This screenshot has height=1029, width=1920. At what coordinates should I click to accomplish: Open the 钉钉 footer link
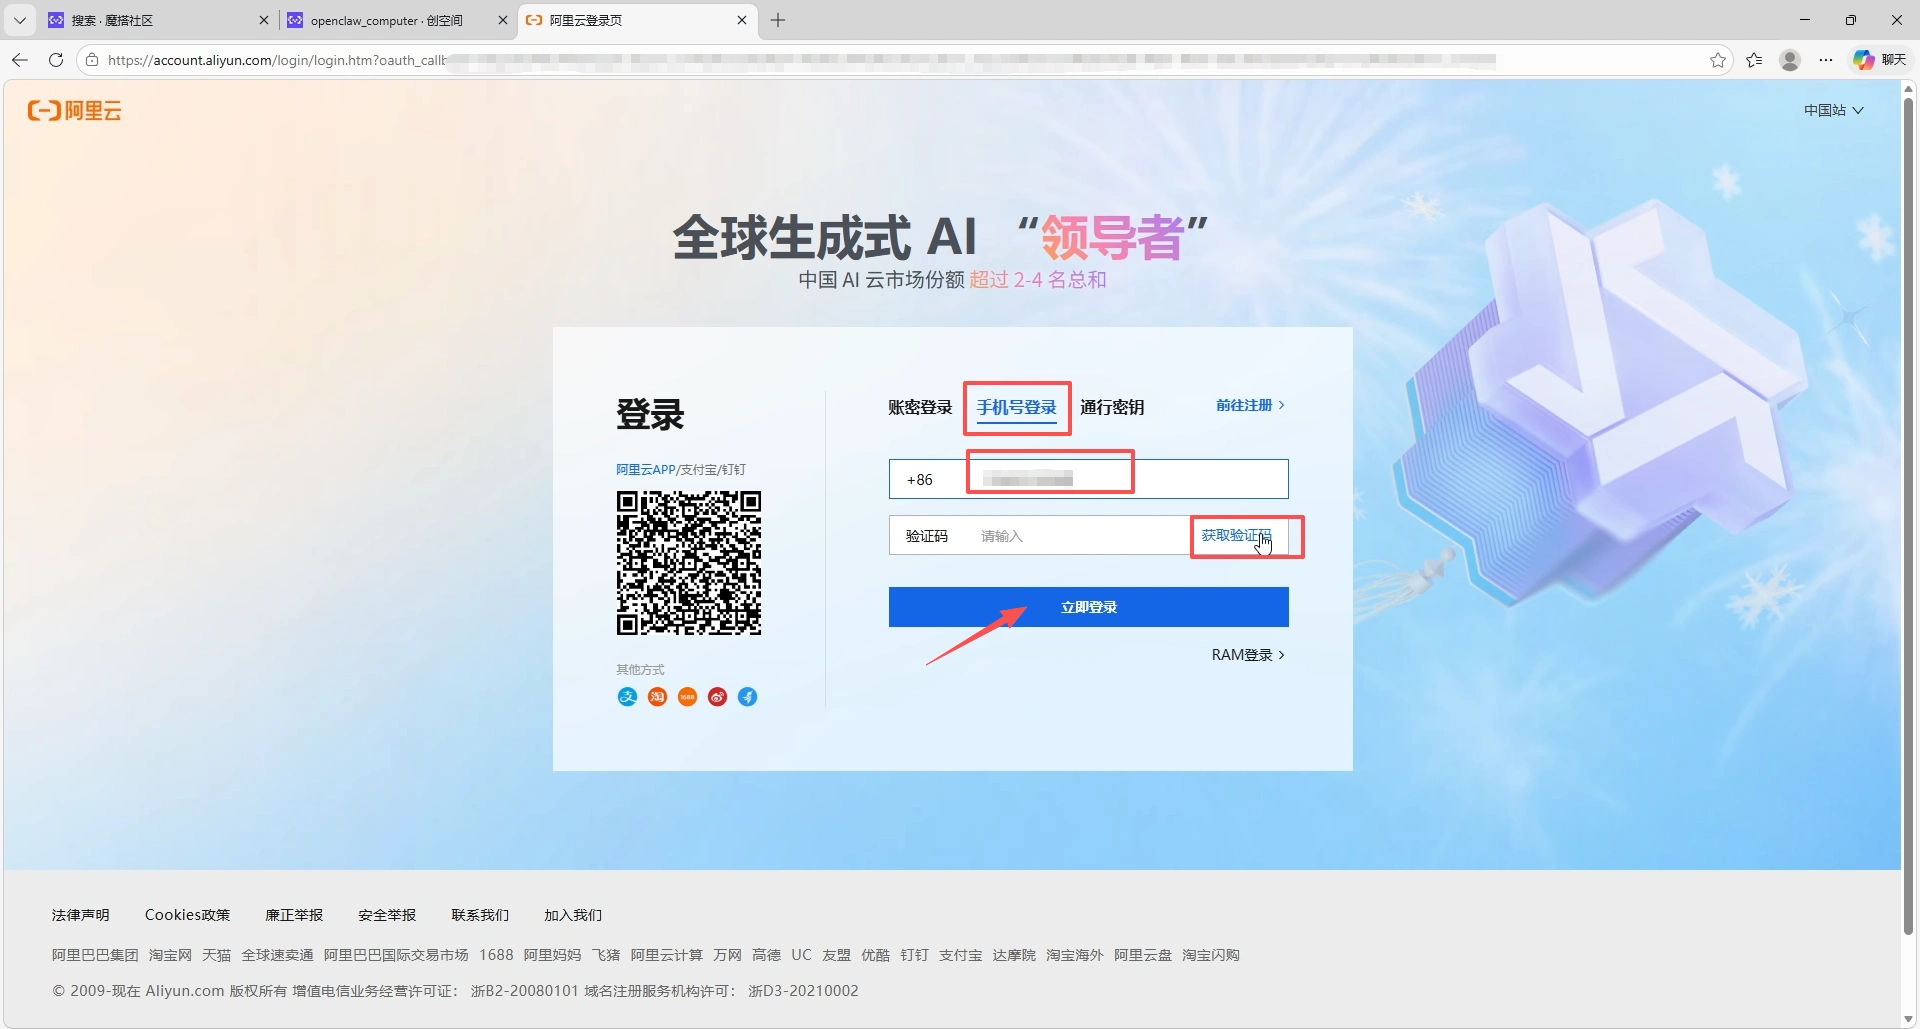(914, 955)
